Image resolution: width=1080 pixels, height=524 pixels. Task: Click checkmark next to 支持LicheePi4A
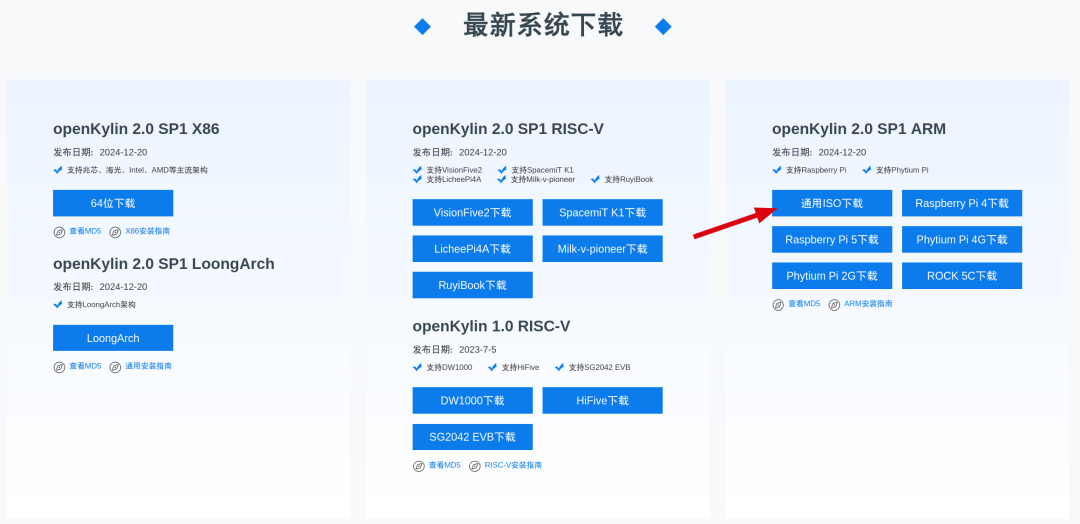[417, 179]
